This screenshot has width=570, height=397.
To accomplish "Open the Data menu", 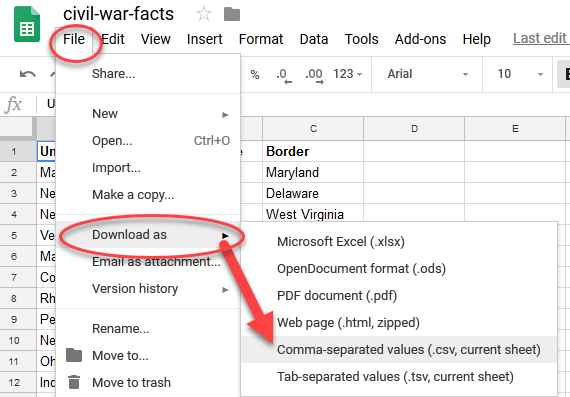I will (x=314, y=39).
